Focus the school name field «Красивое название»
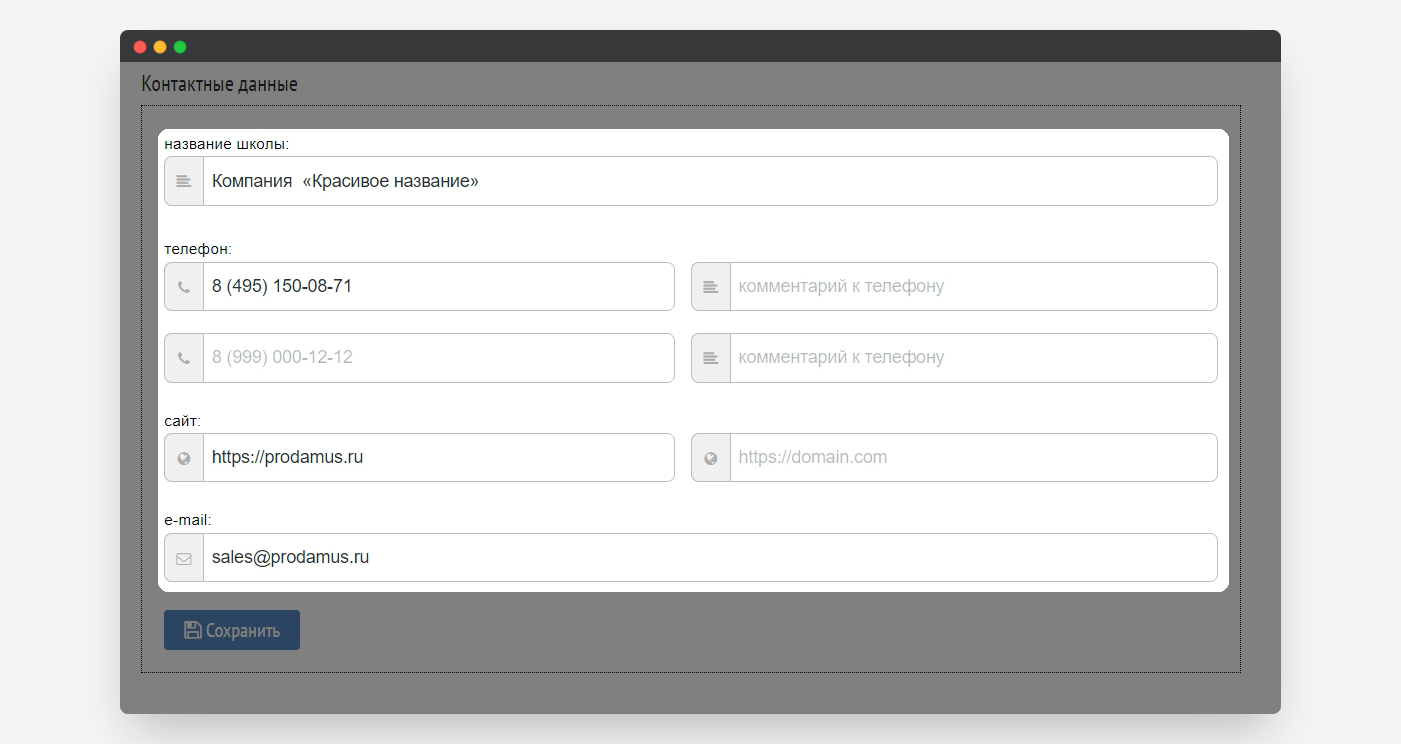 point(708,181)
